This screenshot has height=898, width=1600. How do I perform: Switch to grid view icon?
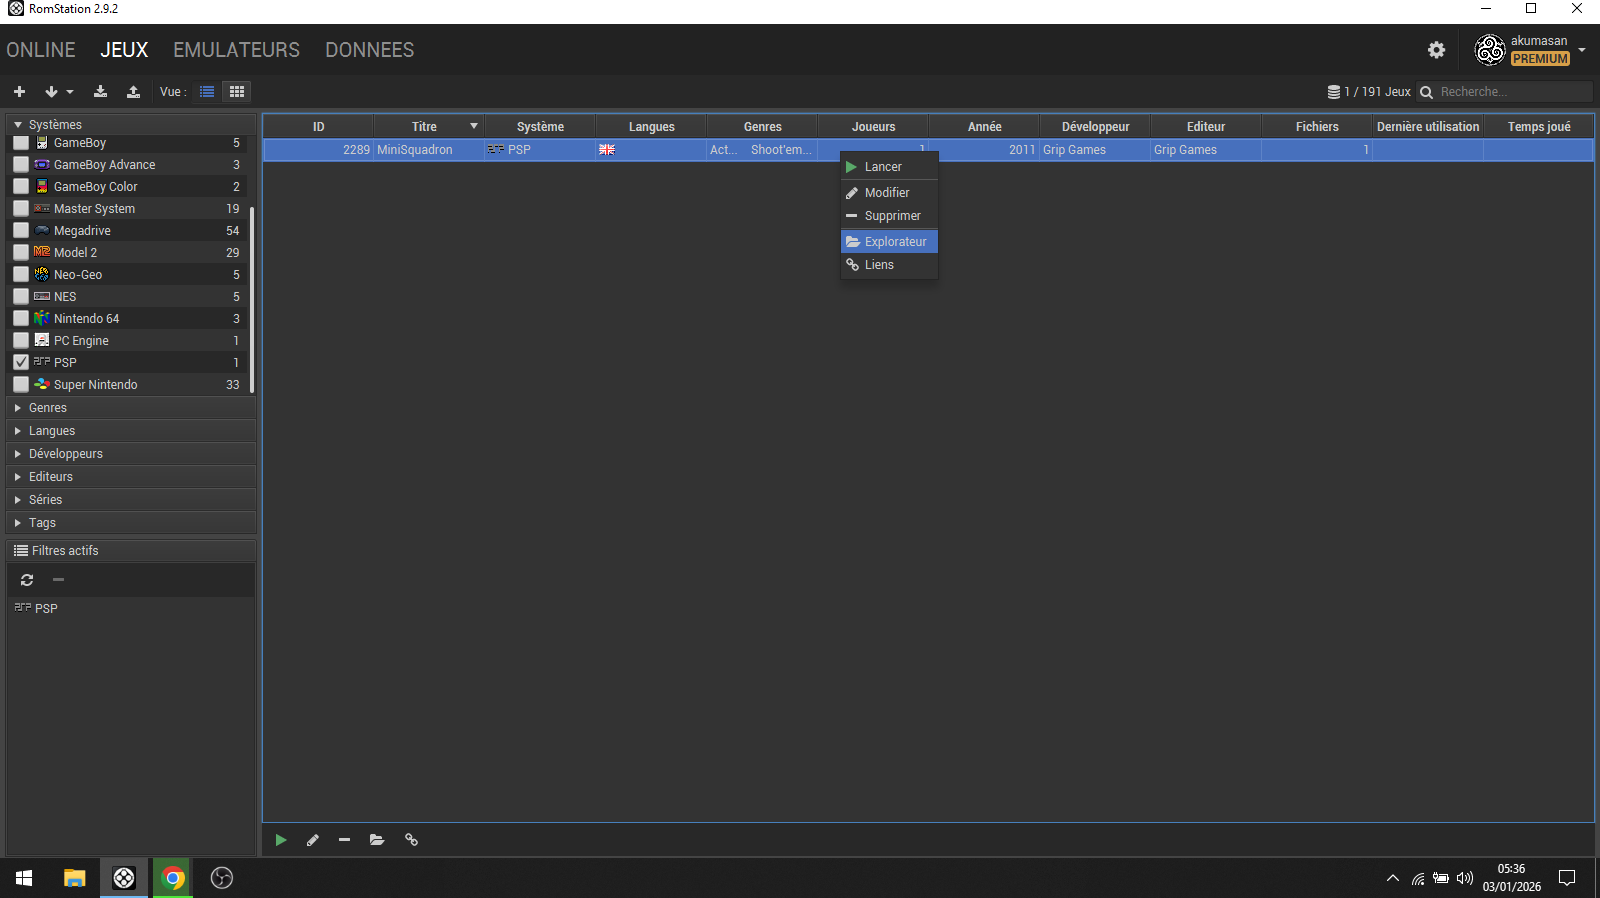237,92
